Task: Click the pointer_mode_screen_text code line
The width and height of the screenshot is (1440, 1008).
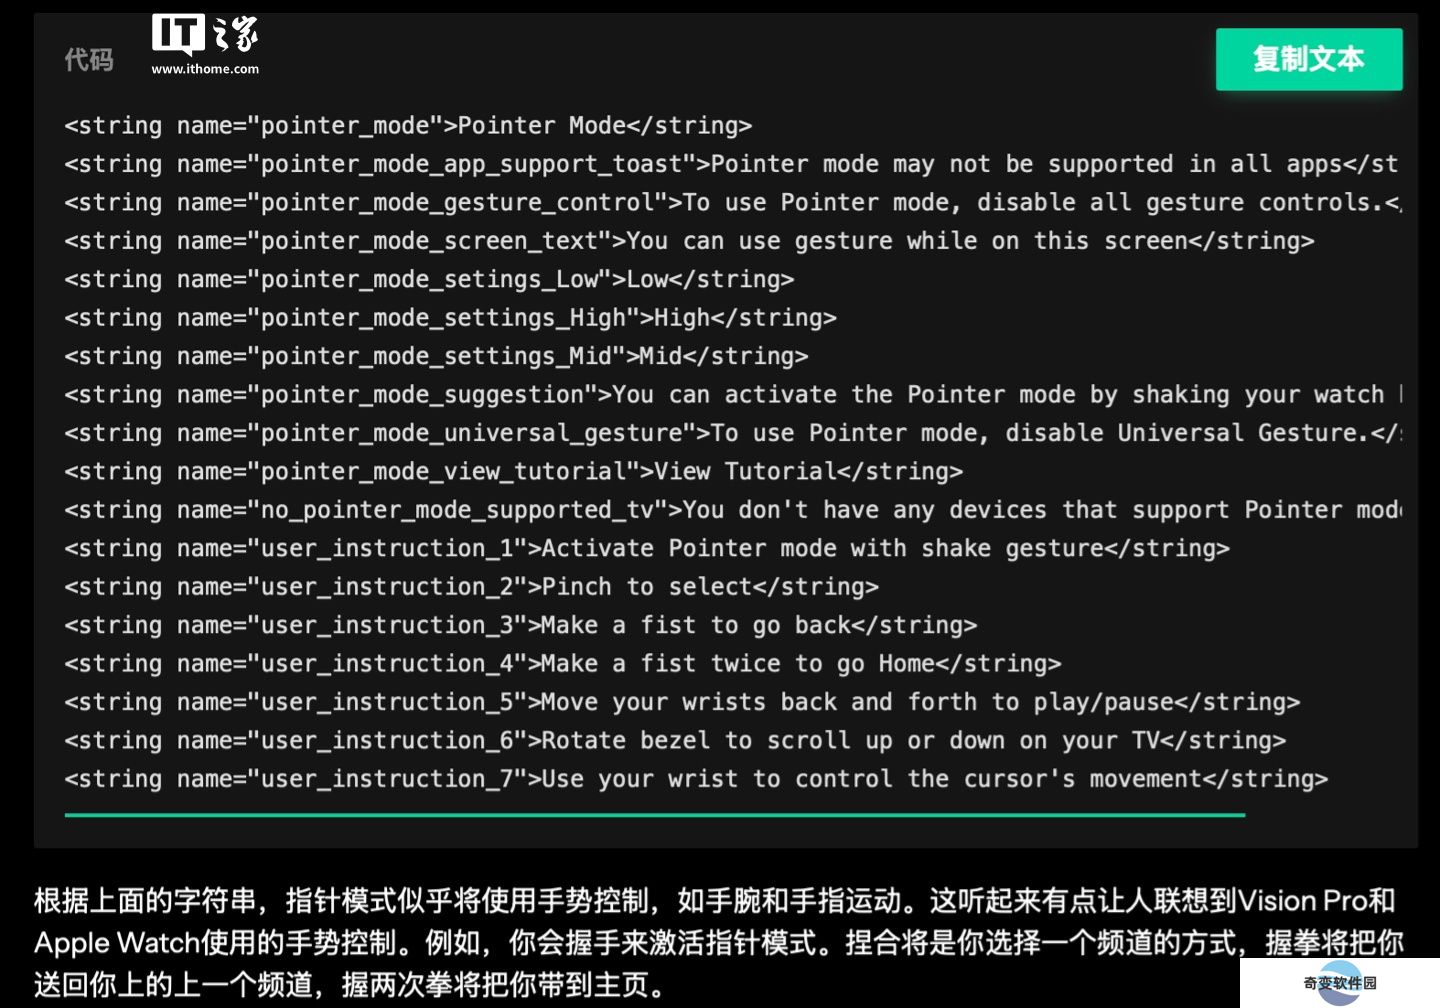Action: (x=689, y=241)
